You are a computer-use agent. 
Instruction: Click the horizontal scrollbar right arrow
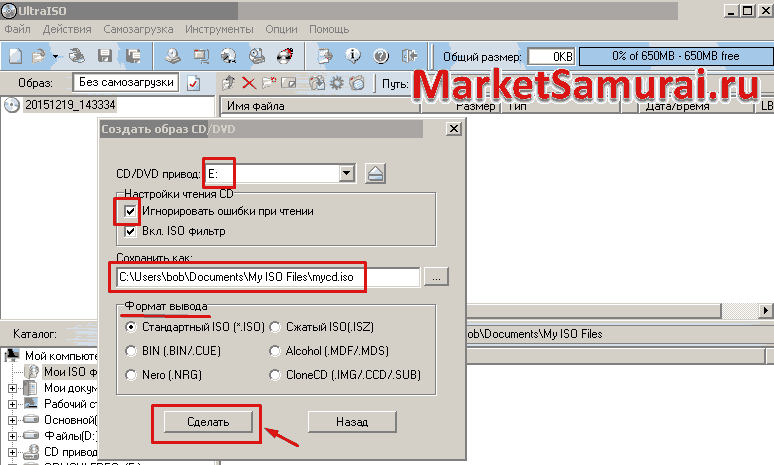[x=765, y=310]
